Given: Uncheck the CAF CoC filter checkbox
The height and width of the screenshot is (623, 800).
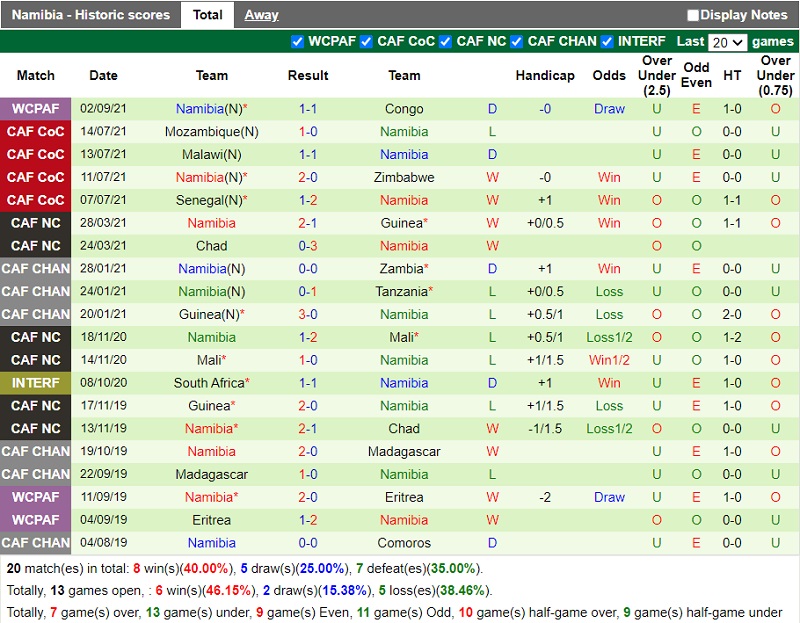Looking at the screenshot, I should point(366,42).
